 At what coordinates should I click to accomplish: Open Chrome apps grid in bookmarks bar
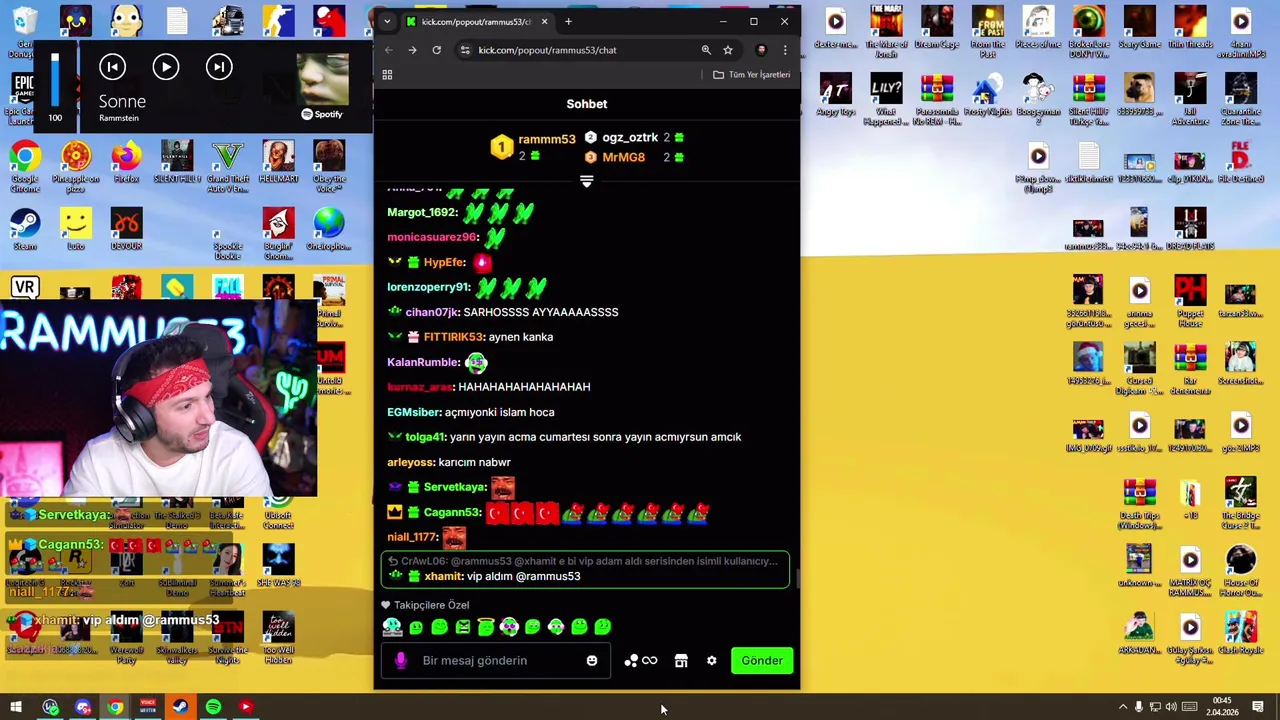pyautogui.click(x=387, y=75)
